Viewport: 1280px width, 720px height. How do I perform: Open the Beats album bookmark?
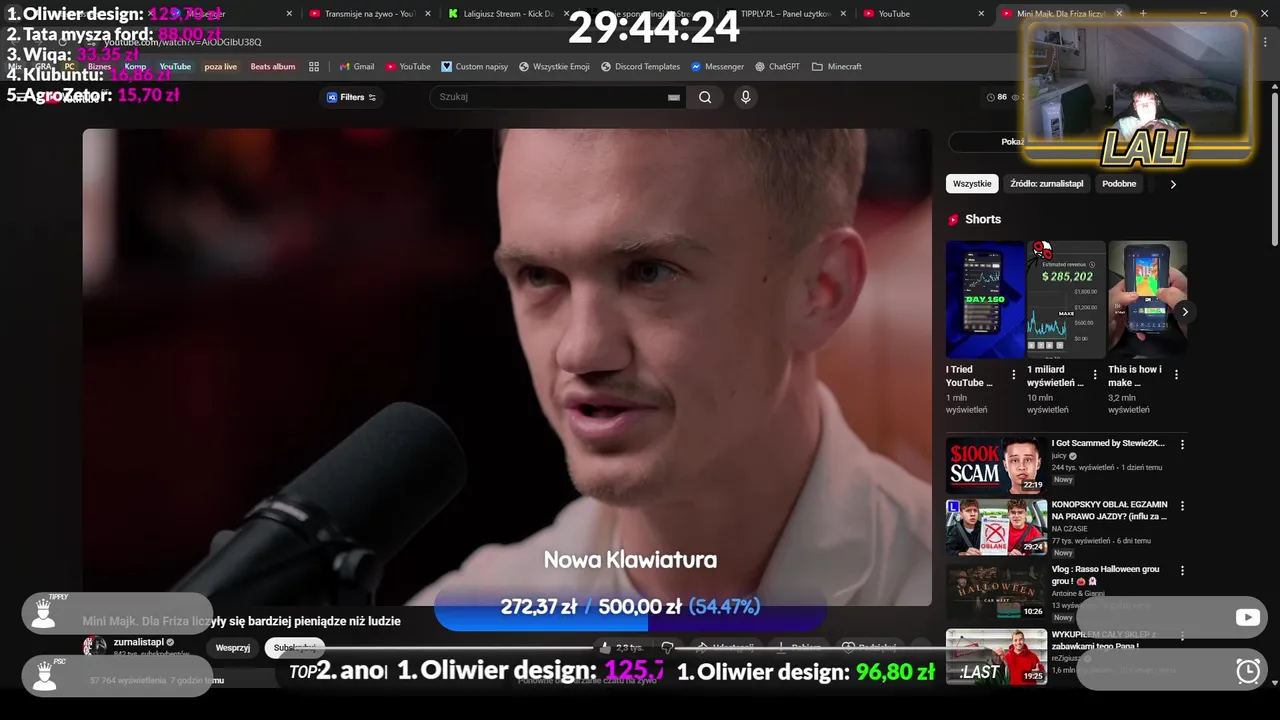coord(273,67)
